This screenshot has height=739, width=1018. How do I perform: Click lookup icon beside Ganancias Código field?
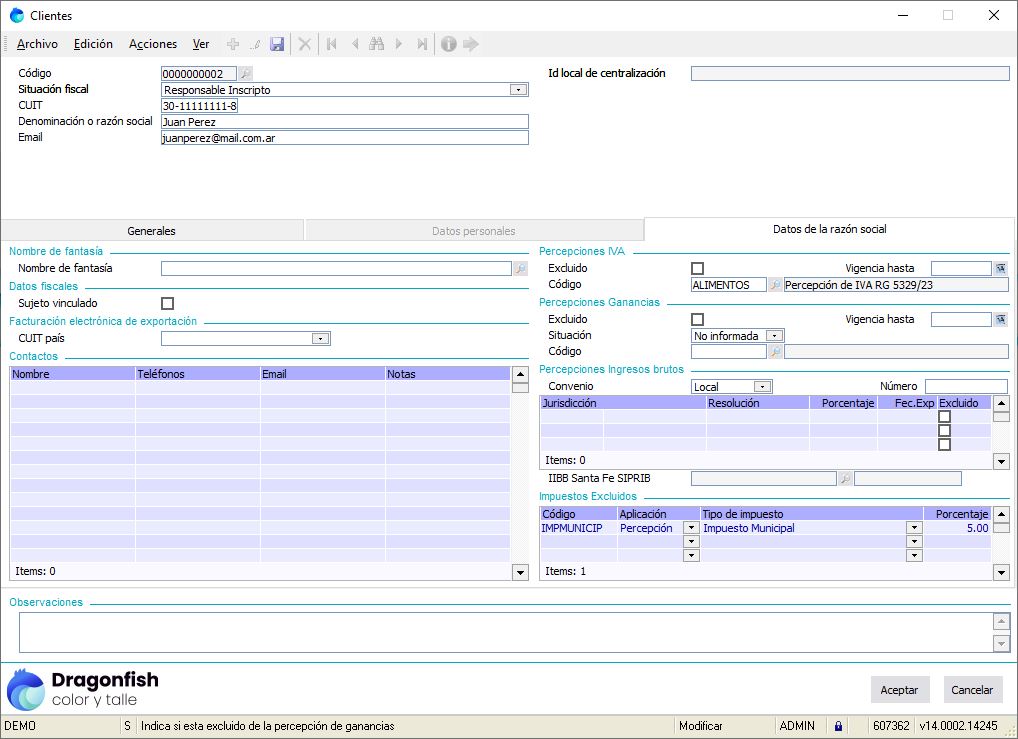click(775, 351)
